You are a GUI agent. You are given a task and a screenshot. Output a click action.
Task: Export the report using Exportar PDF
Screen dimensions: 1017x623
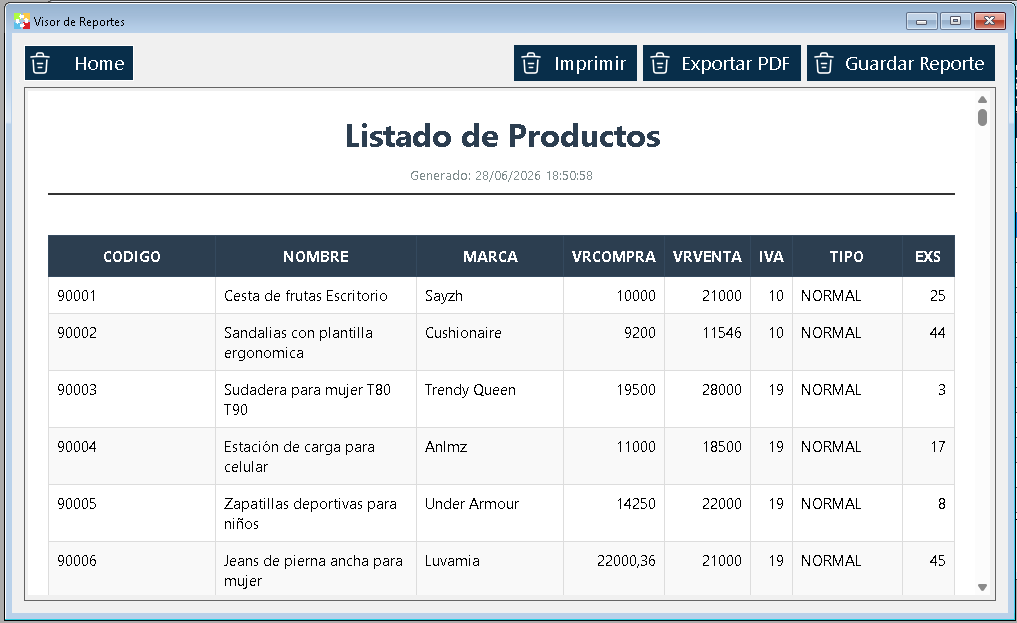coord(722,63)
